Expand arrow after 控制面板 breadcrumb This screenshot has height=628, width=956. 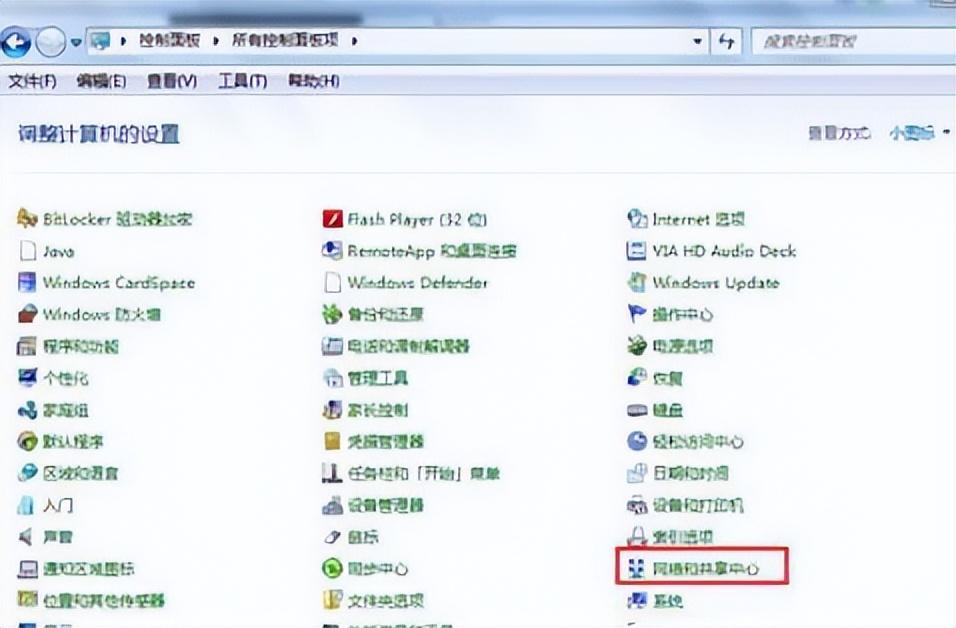(216, 41)
